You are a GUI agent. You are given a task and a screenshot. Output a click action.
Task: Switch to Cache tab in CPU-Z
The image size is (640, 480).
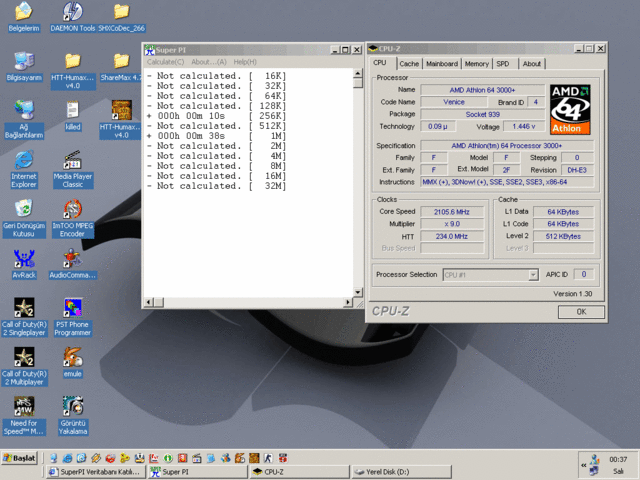tap(409, 64)
